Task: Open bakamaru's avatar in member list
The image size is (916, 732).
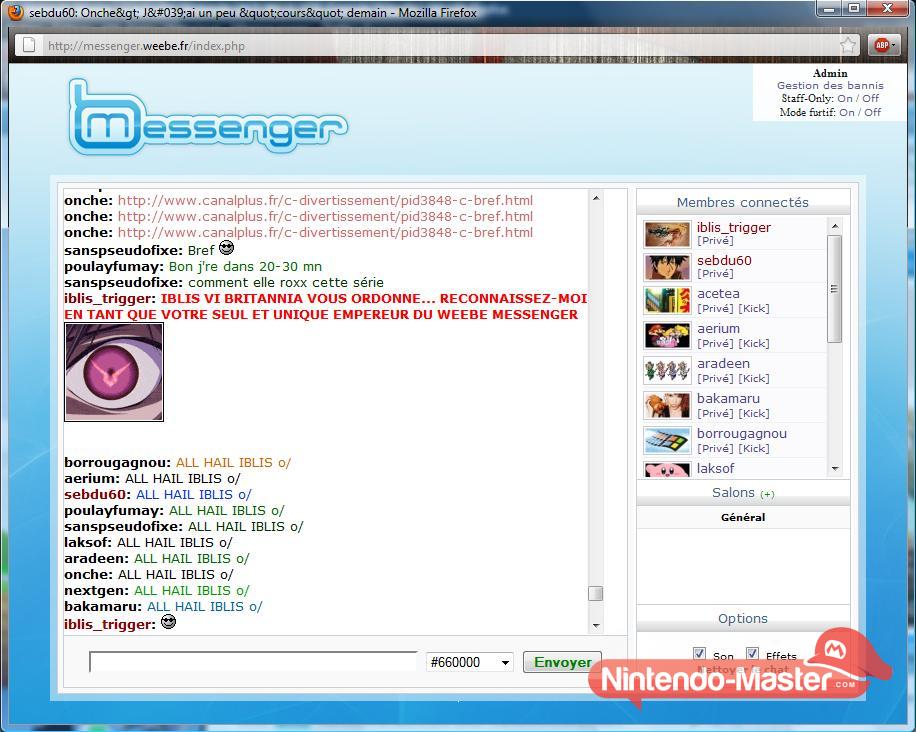Action: (x=667, y=406)
